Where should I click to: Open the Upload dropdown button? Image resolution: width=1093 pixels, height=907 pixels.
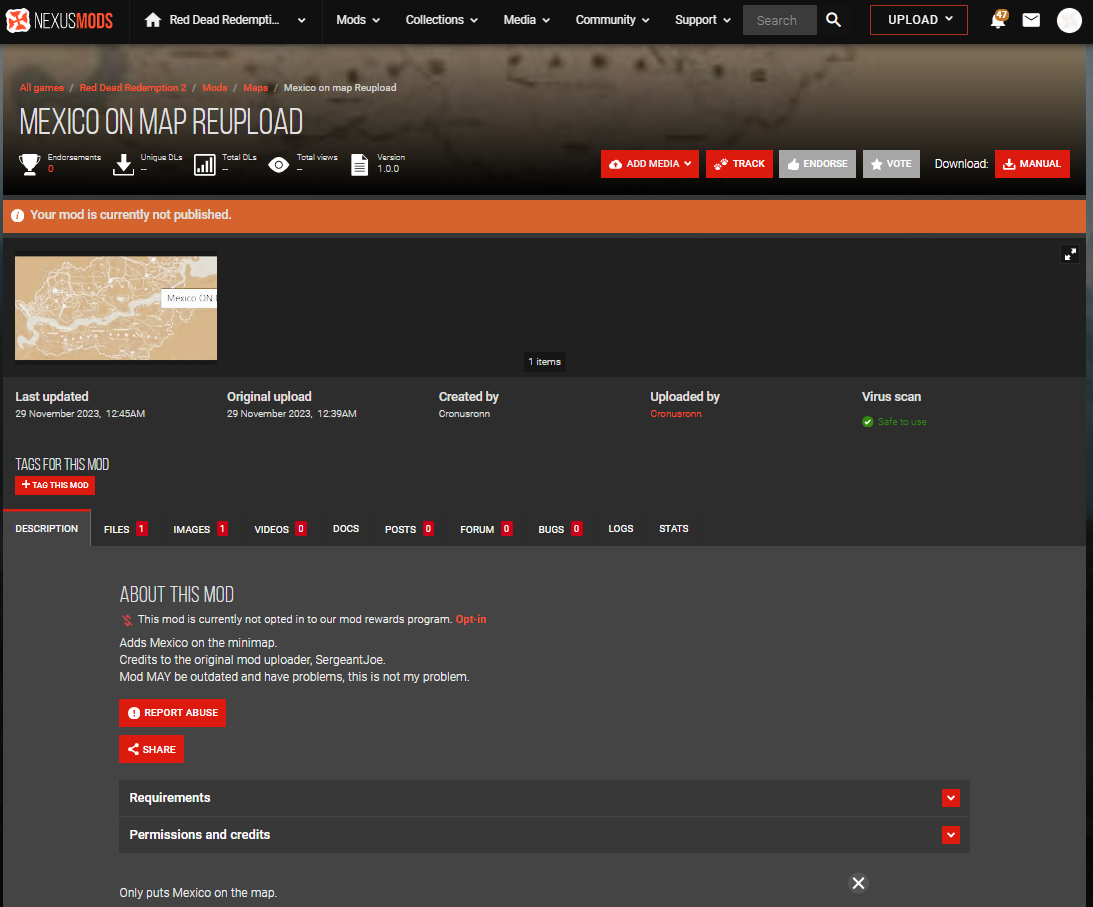click(919, 20)
